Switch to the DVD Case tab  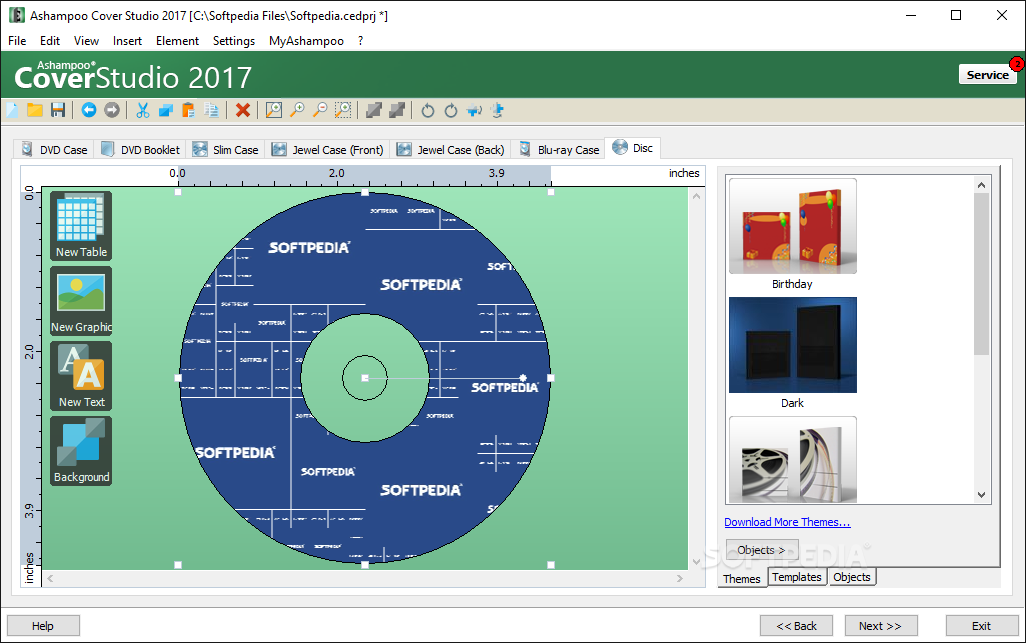click(x=54, y=149)
